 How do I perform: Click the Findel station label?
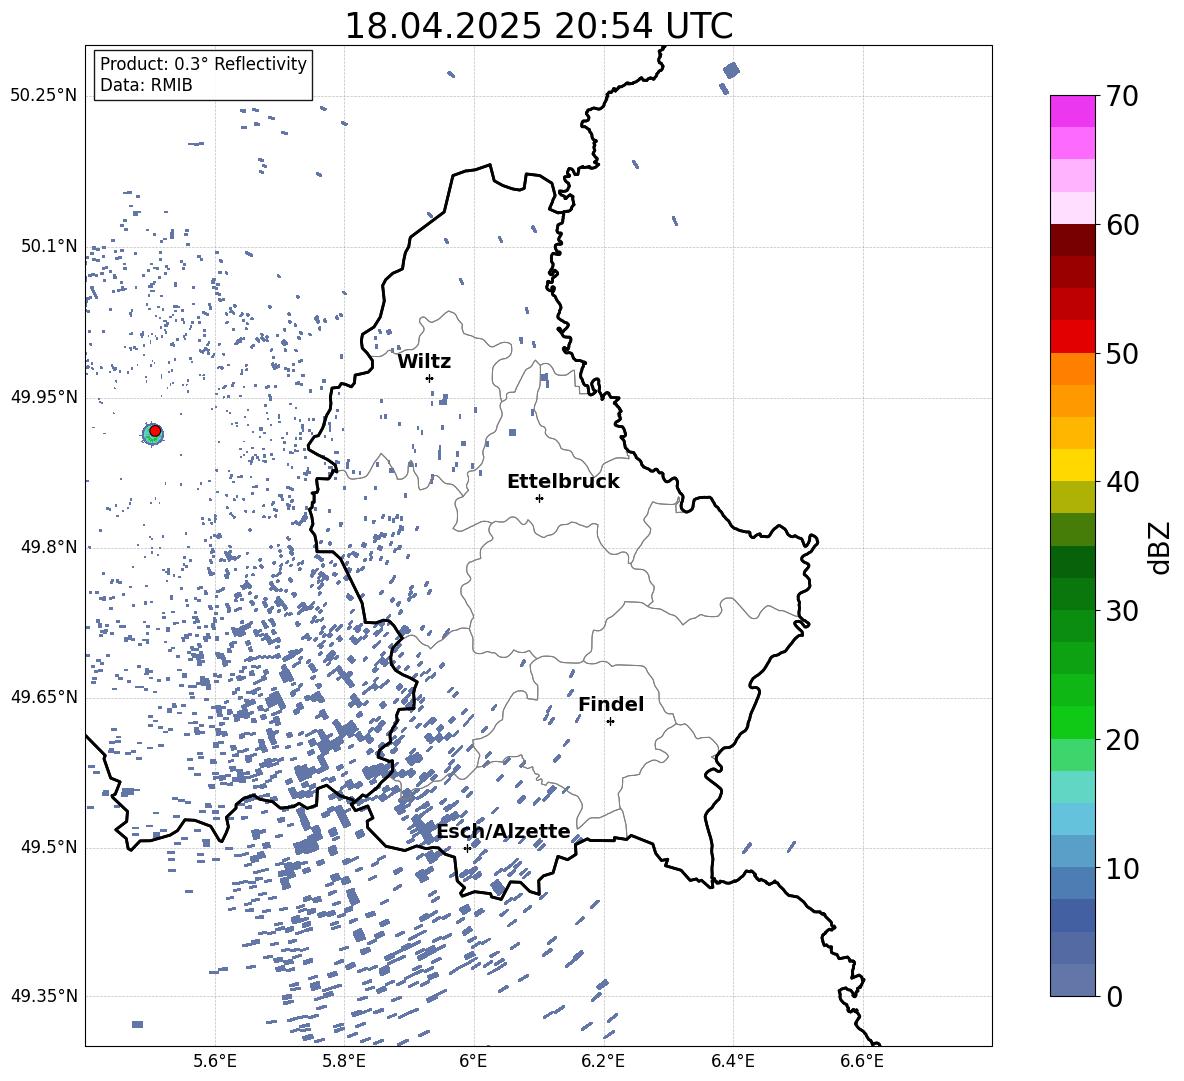[x=611, y=704]
